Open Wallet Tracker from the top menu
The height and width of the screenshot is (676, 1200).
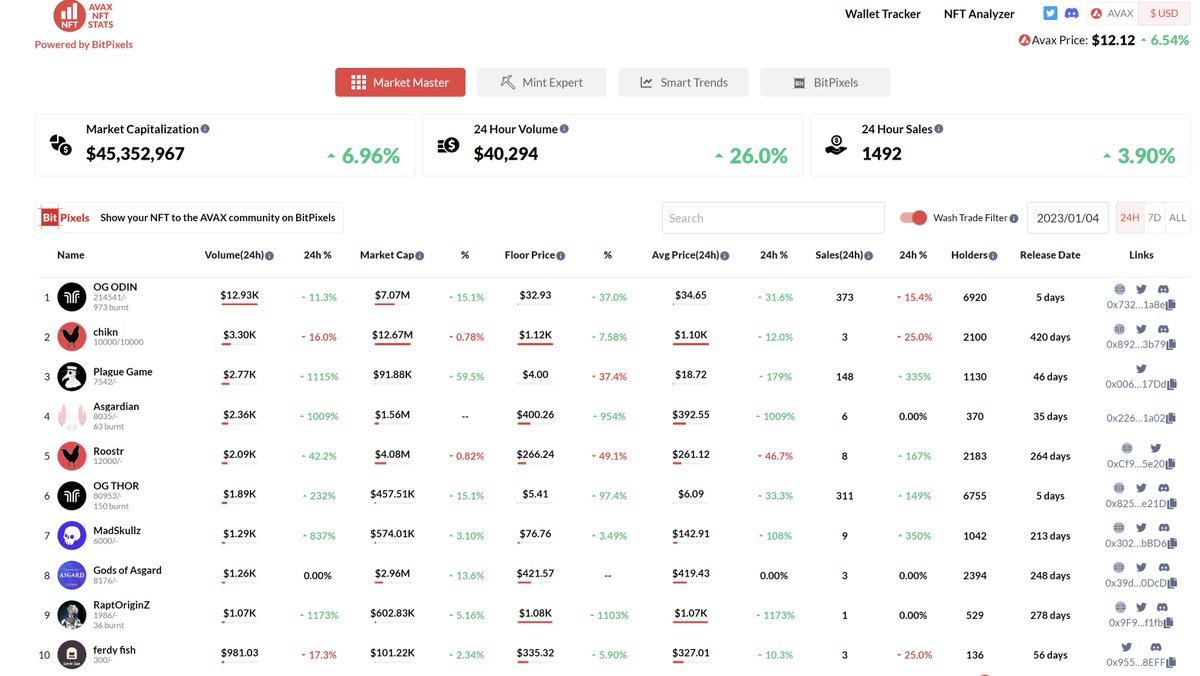click(883, 14)
